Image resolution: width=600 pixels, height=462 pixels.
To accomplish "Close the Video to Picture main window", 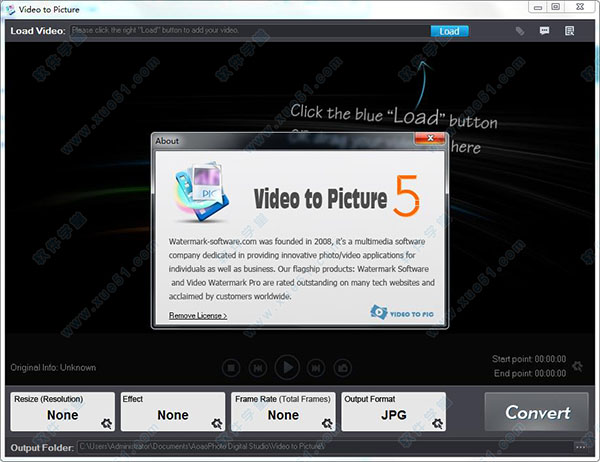I will click(580, 7).
